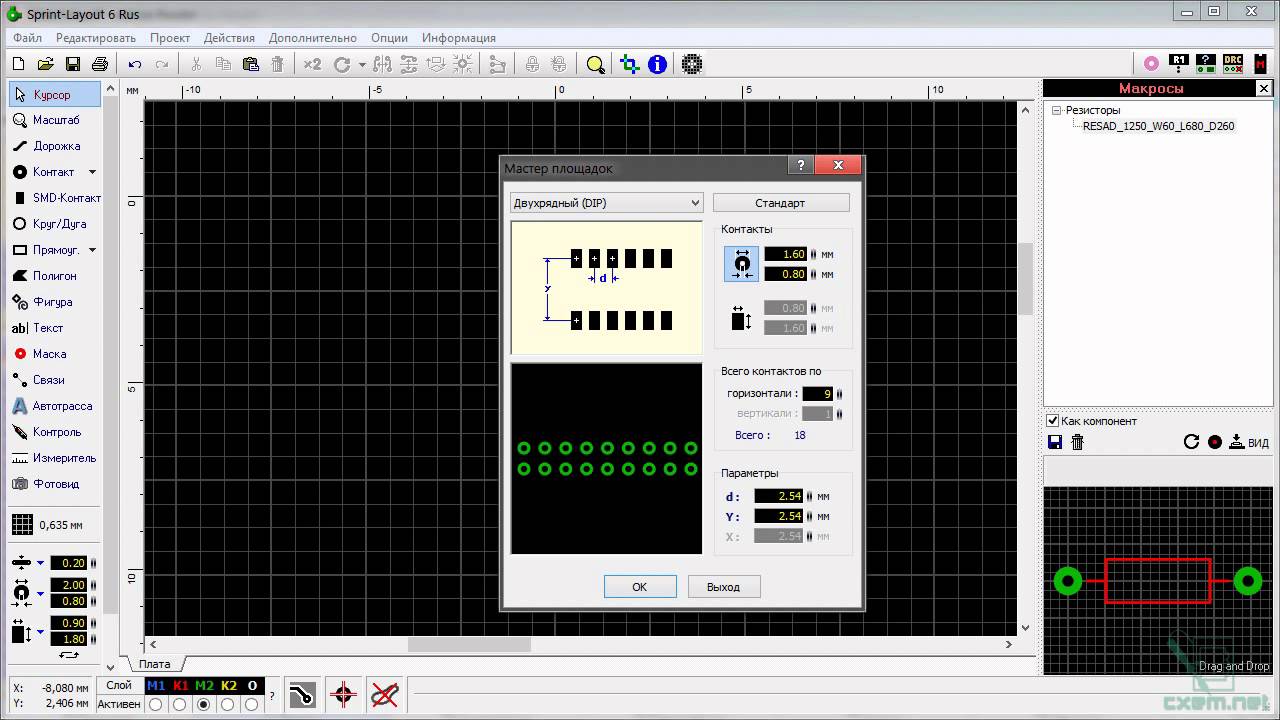Select the Круг/Дуга tool
Screen dimensions: 1280x720
coord(55,224)
